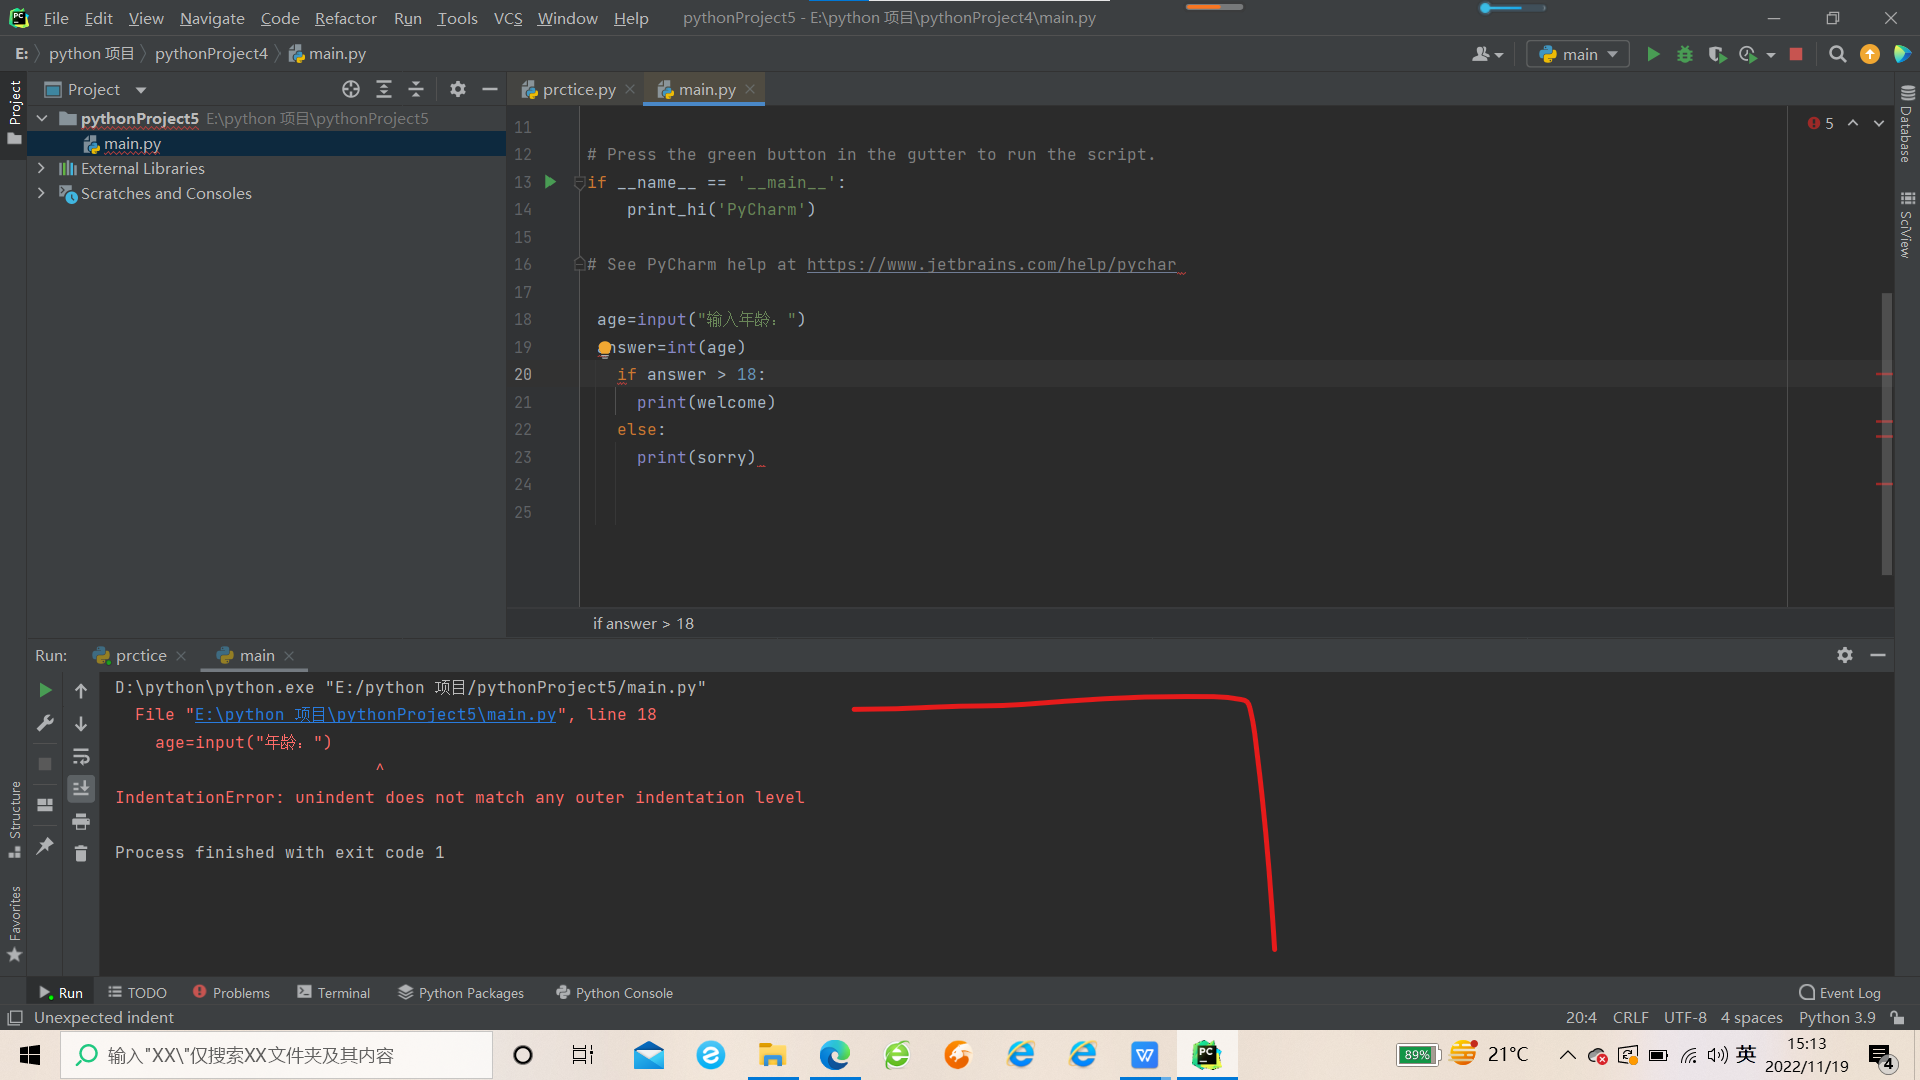Open the Problems tool window
Screen dimensions: 1920x1080
pos(231,992)
